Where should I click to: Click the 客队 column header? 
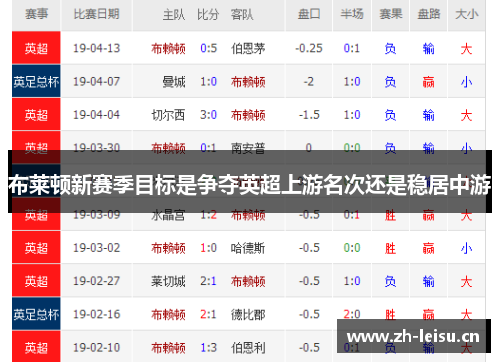click(242, 15)
